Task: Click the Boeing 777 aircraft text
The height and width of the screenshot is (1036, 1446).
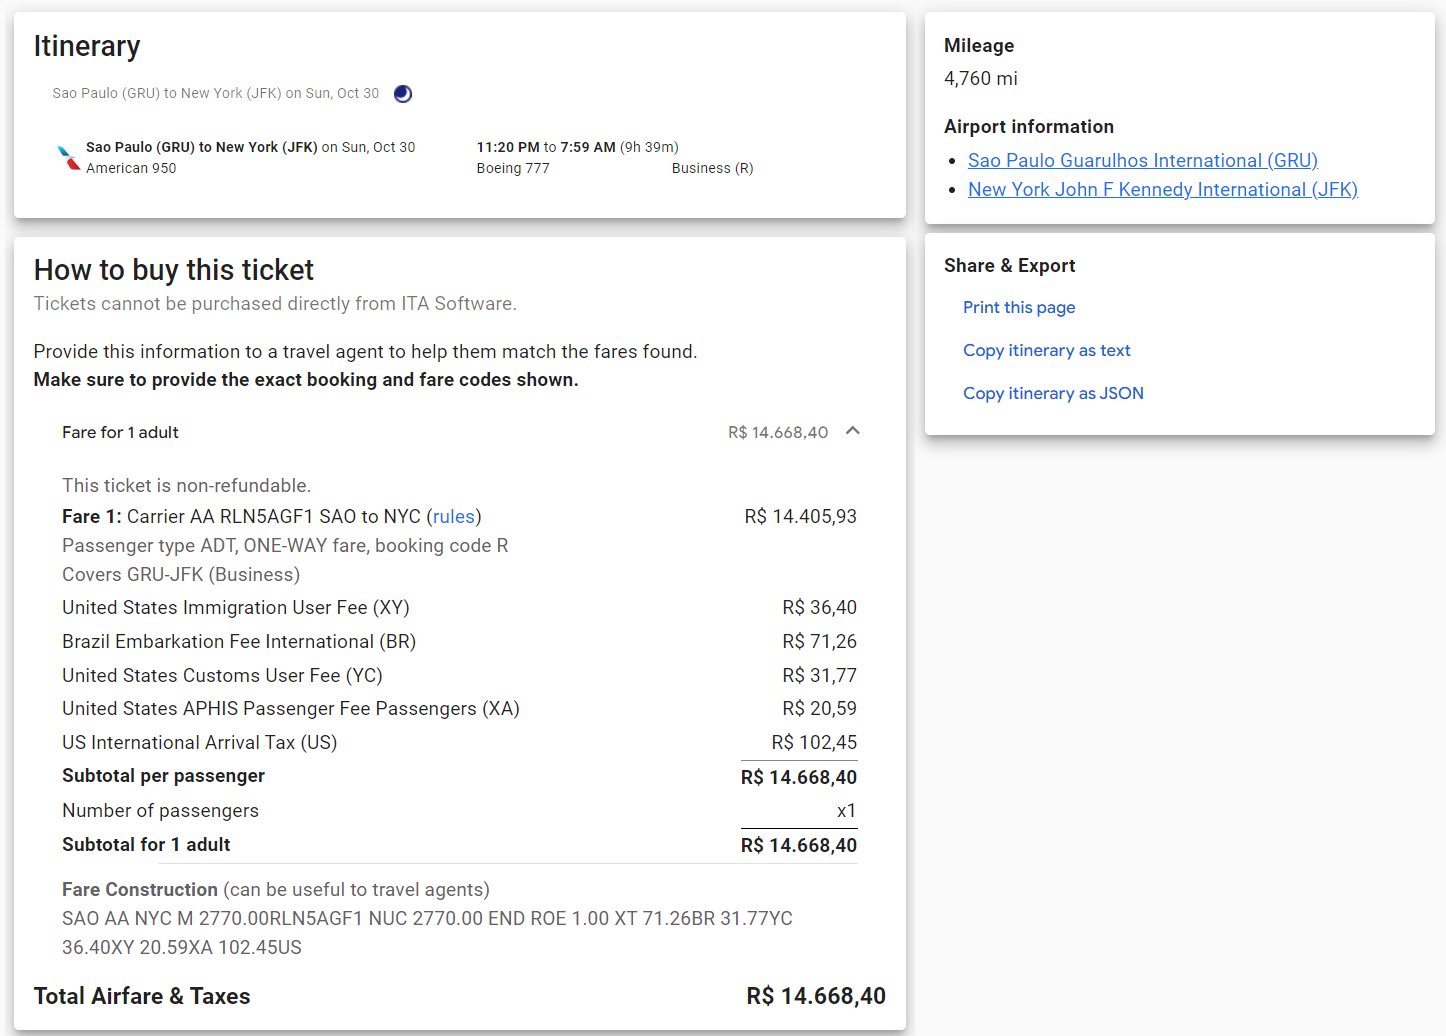Action: [x=513, y=169]
